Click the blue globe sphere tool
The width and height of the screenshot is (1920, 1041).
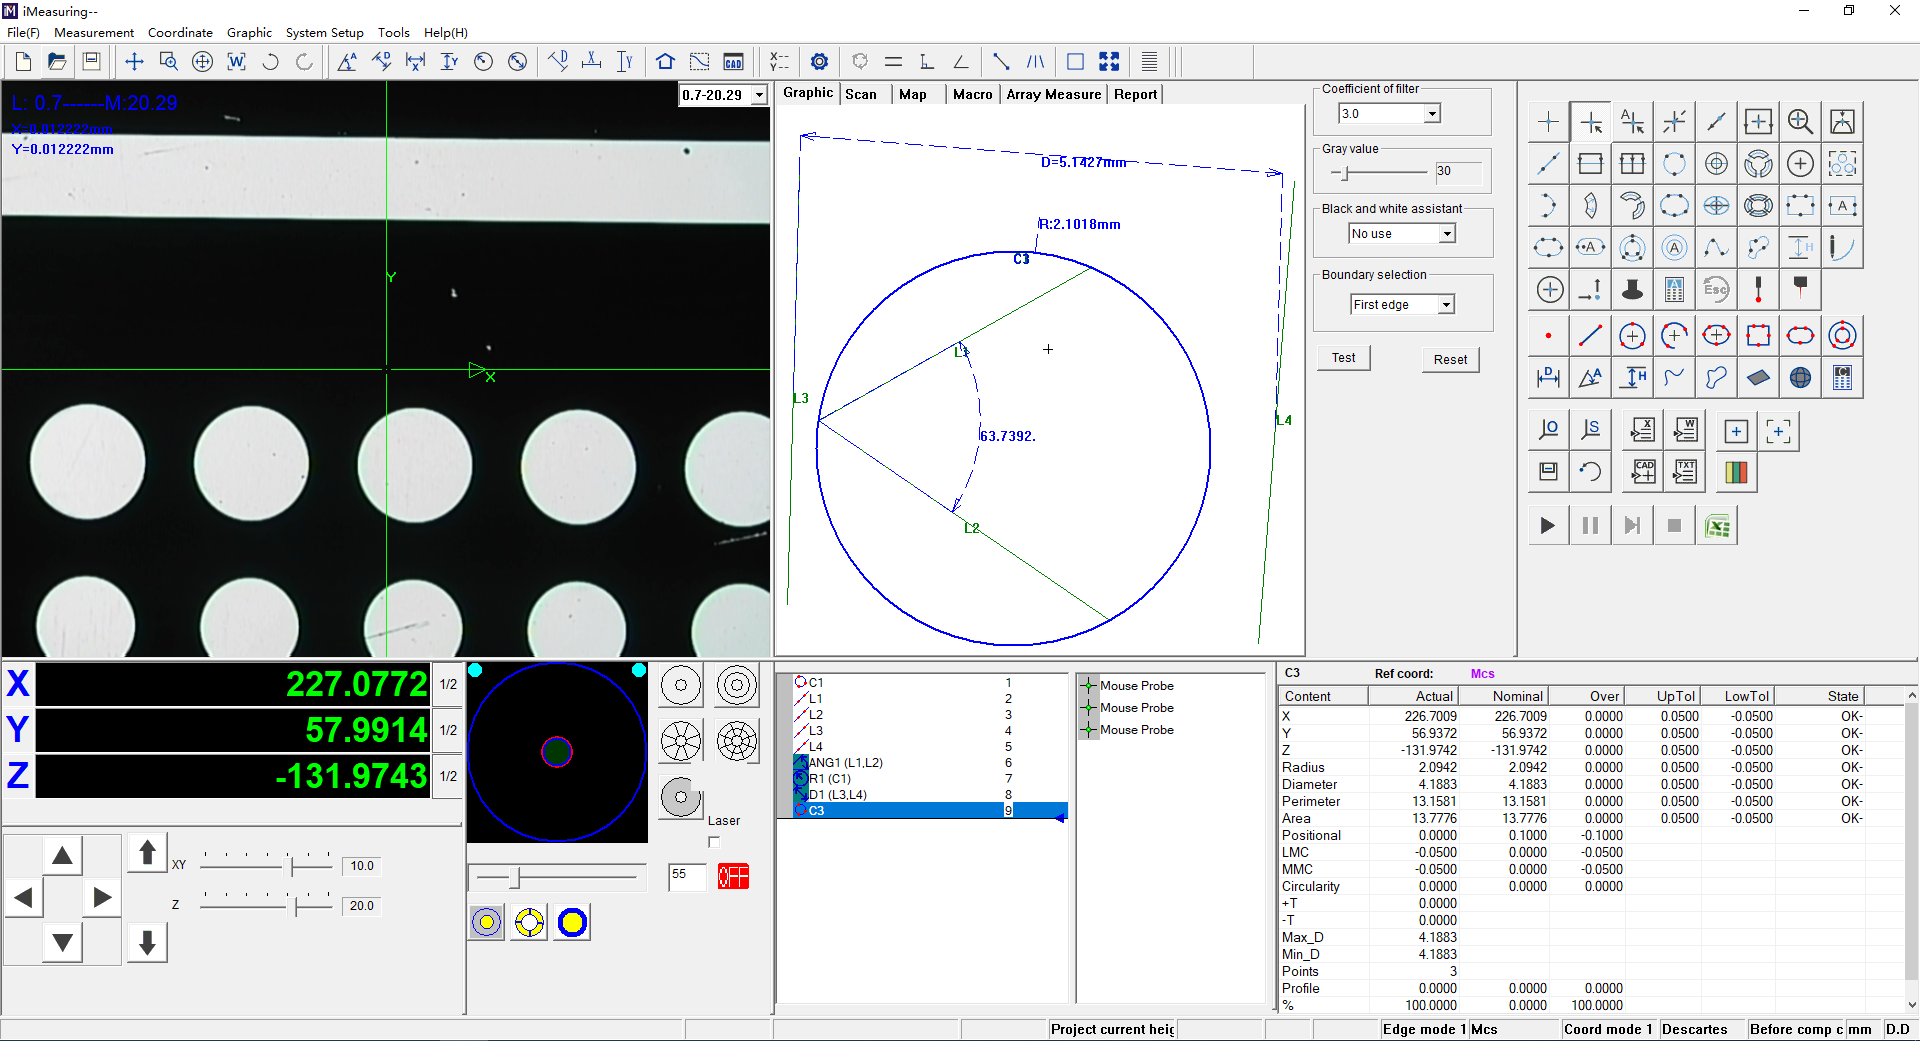click(x=1800, y=378)
